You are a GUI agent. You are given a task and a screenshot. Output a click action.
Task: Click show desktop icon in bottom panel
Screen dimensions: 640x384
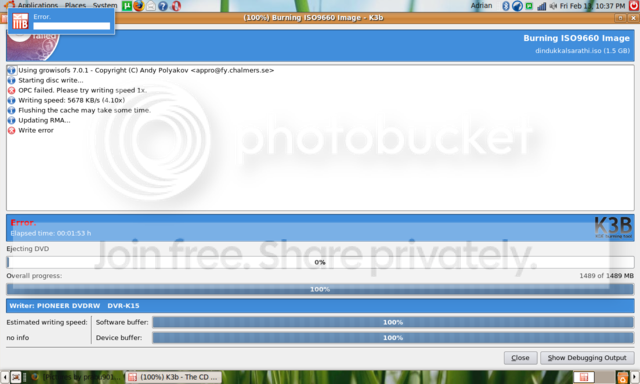pyautogui.click(x=16, y=377)
